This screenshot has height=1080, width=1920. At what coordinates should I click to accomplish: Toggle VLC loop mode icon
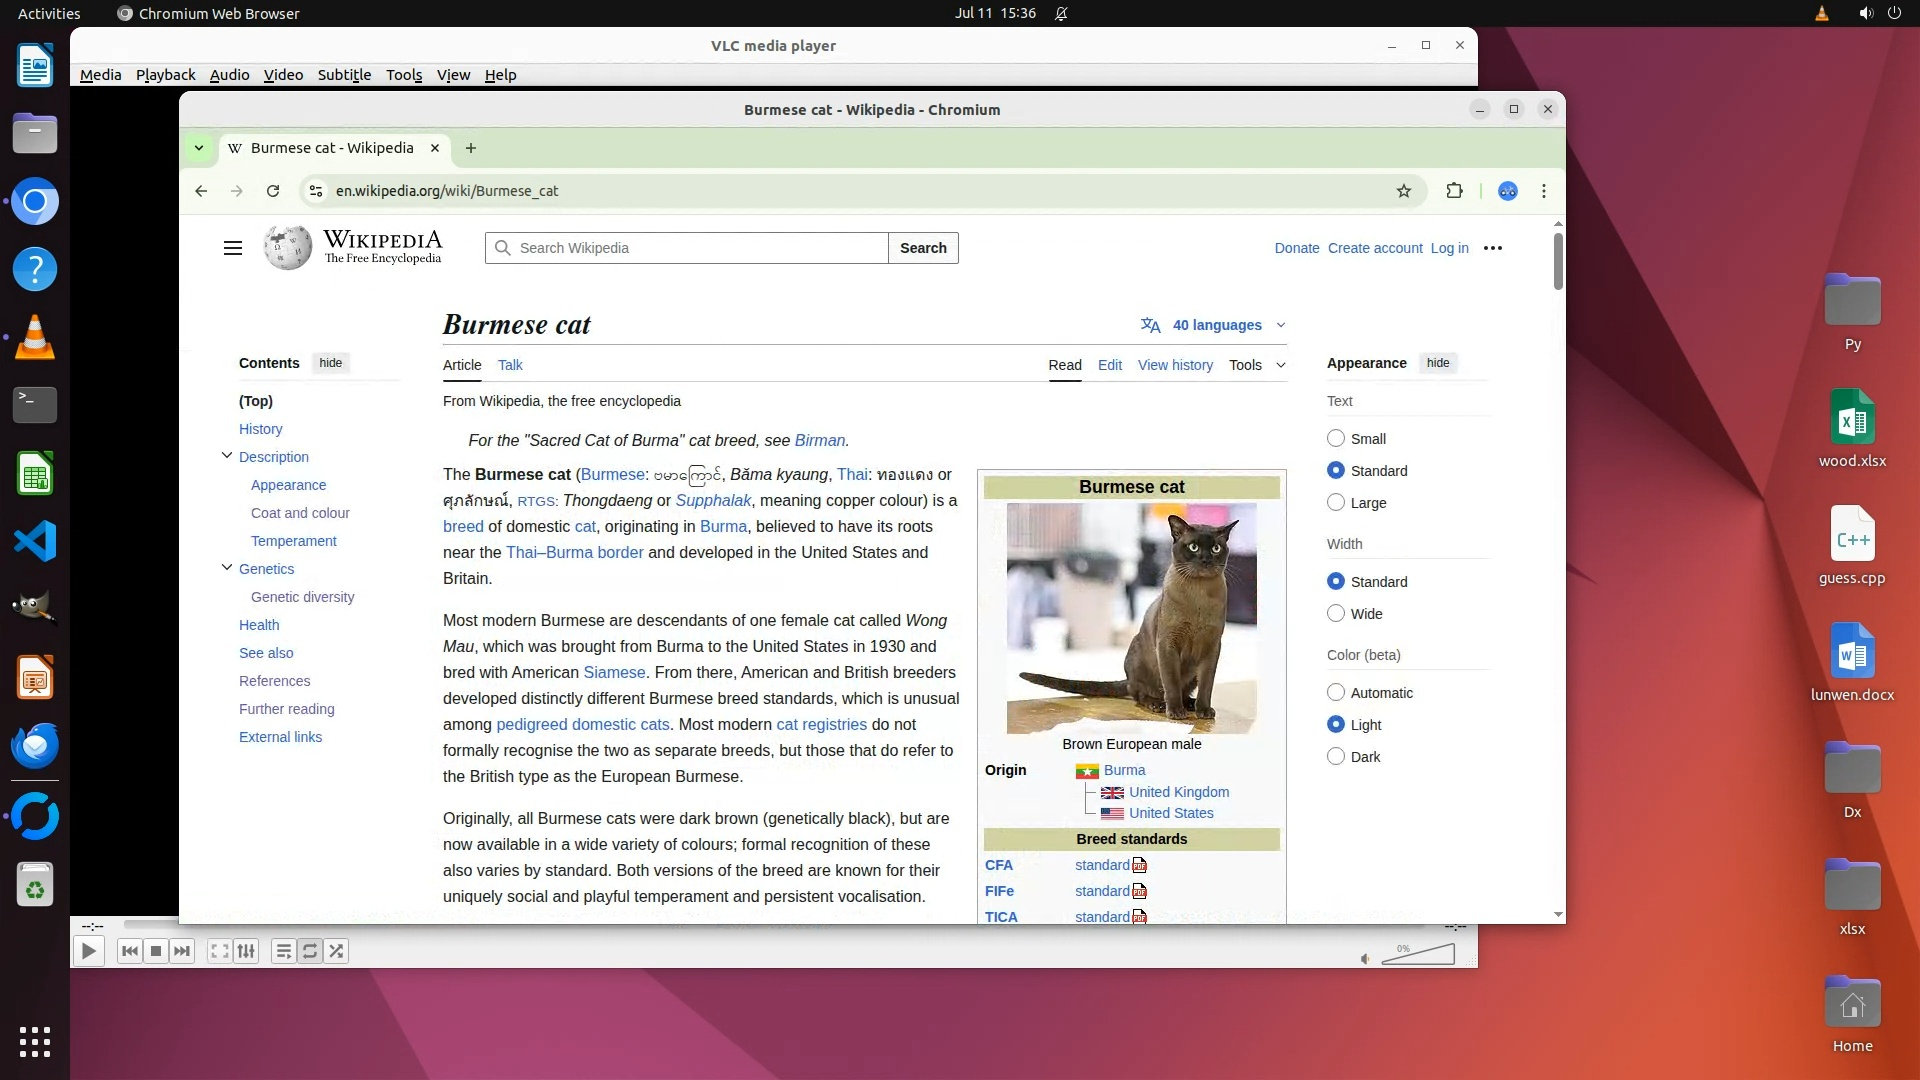pyautogui.click(x=310, y=951)
